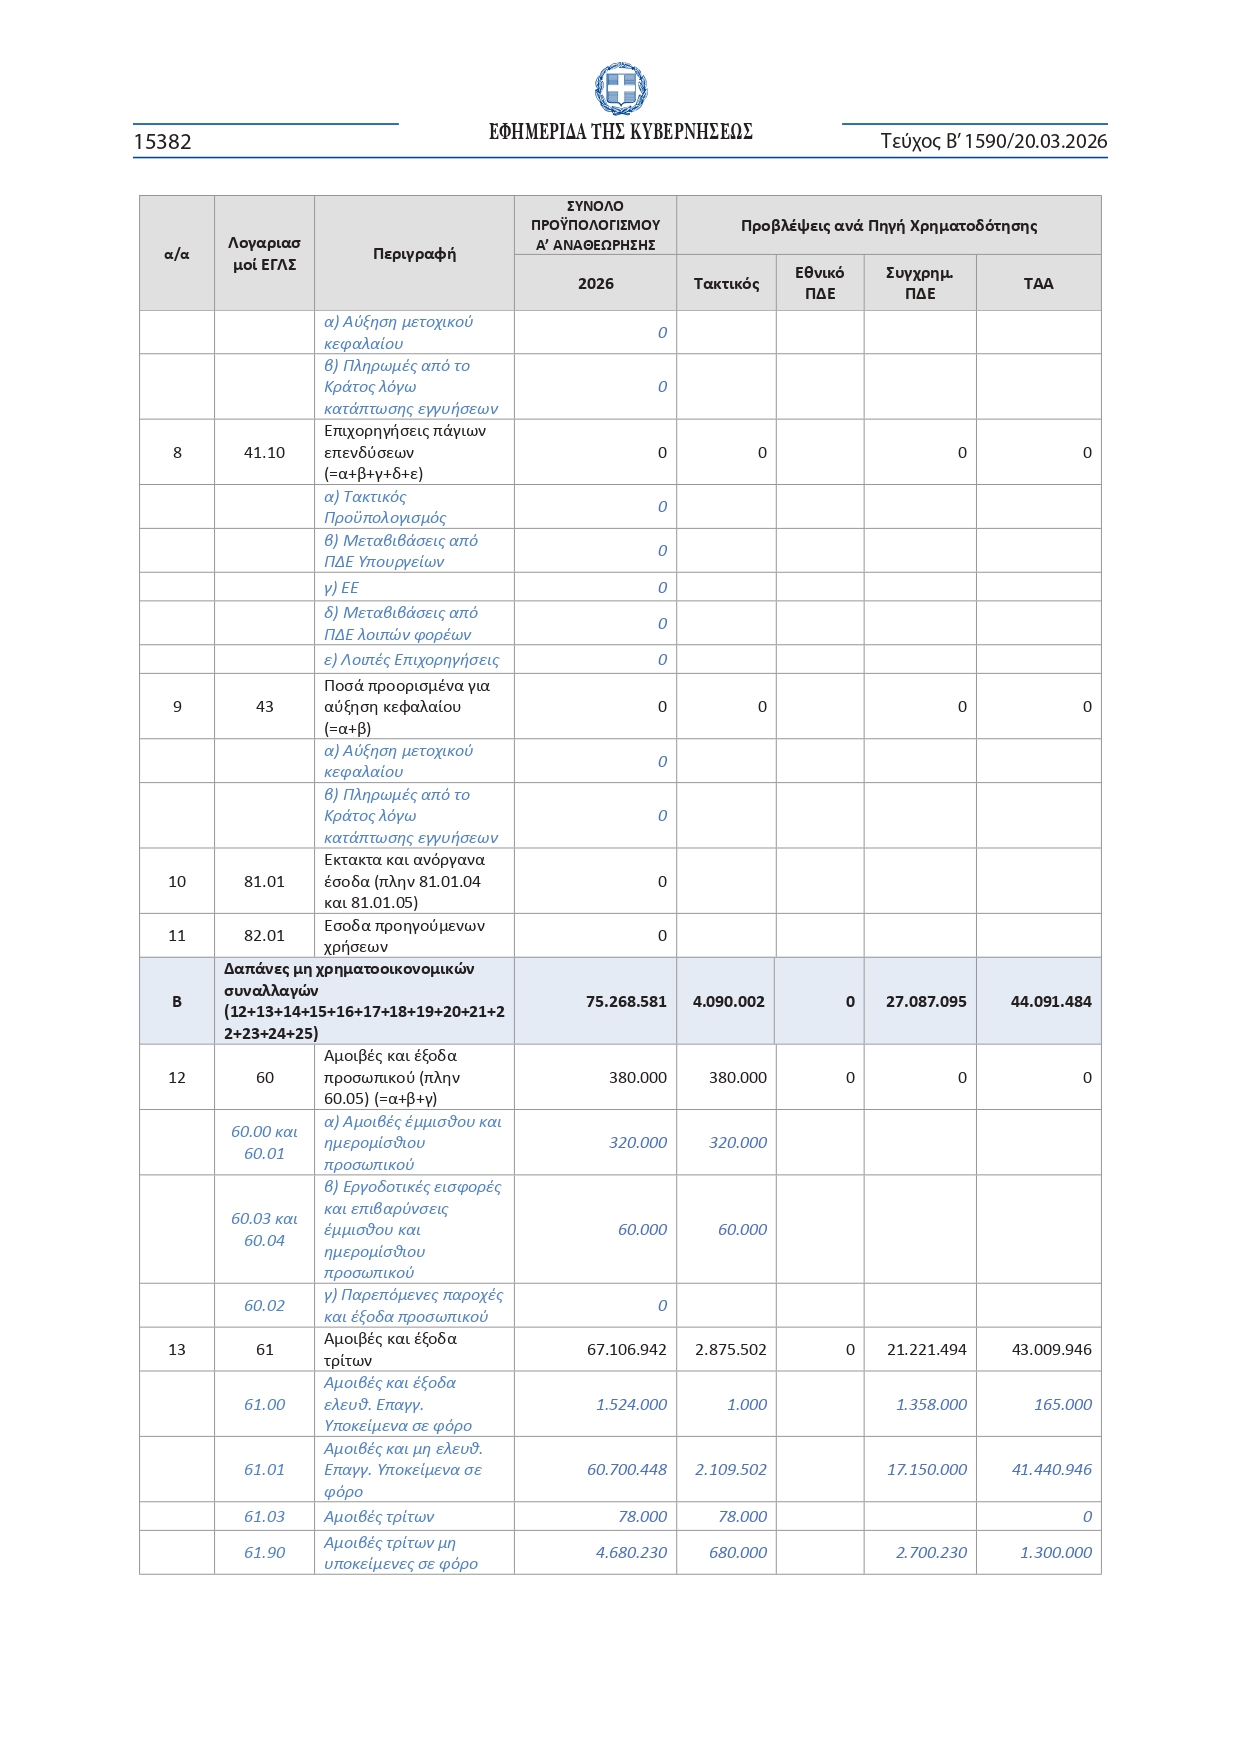Click the ΤΑΑ total 44.091.484

pos(1050,1002)
